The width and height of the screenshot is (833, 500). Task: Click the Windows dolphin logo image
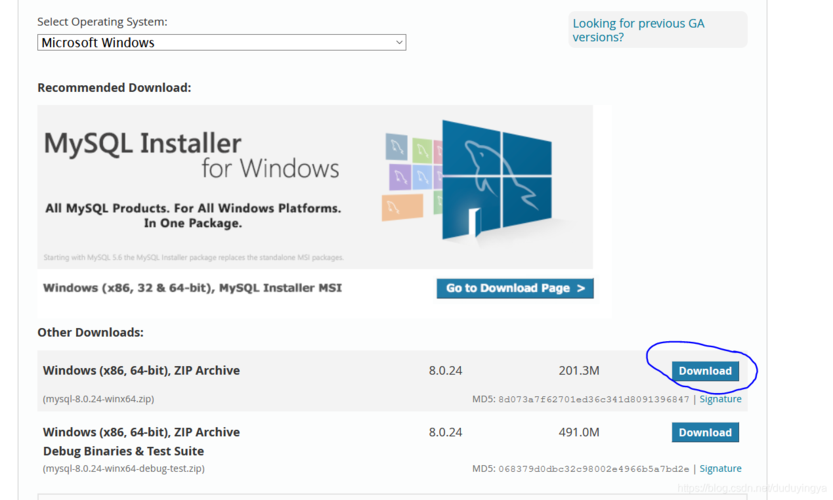(496, 181)
